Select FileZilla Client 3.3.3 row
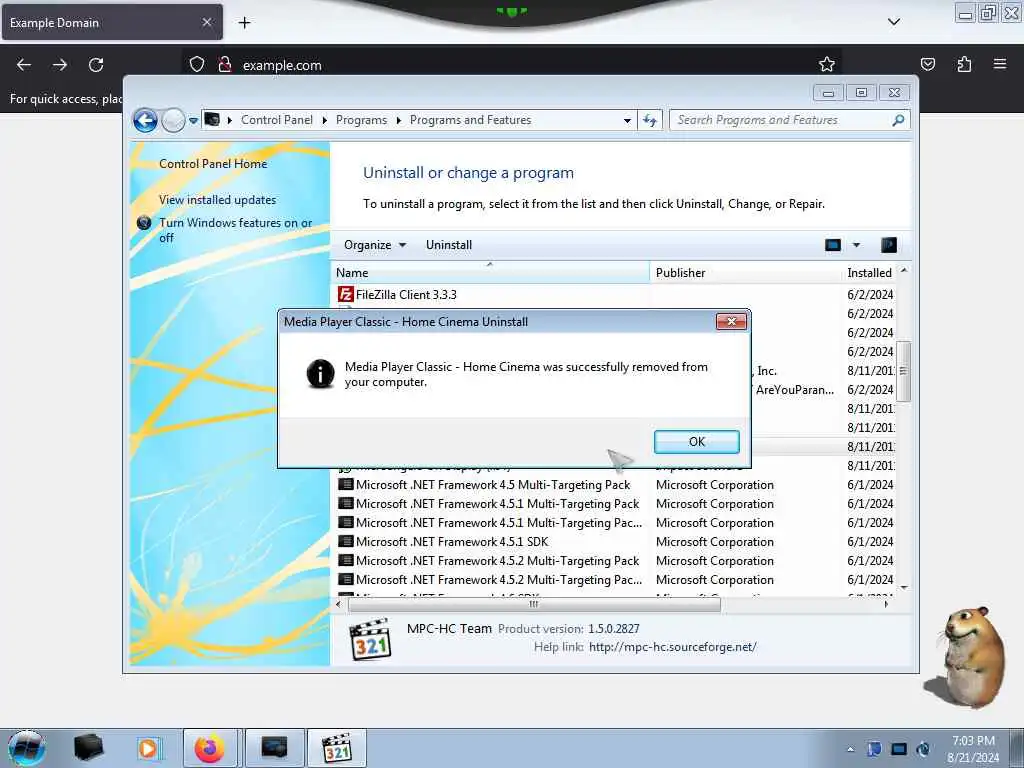The height and width of the screenshot is (768, 1024). pyautogui.click(x=614, y=295)
